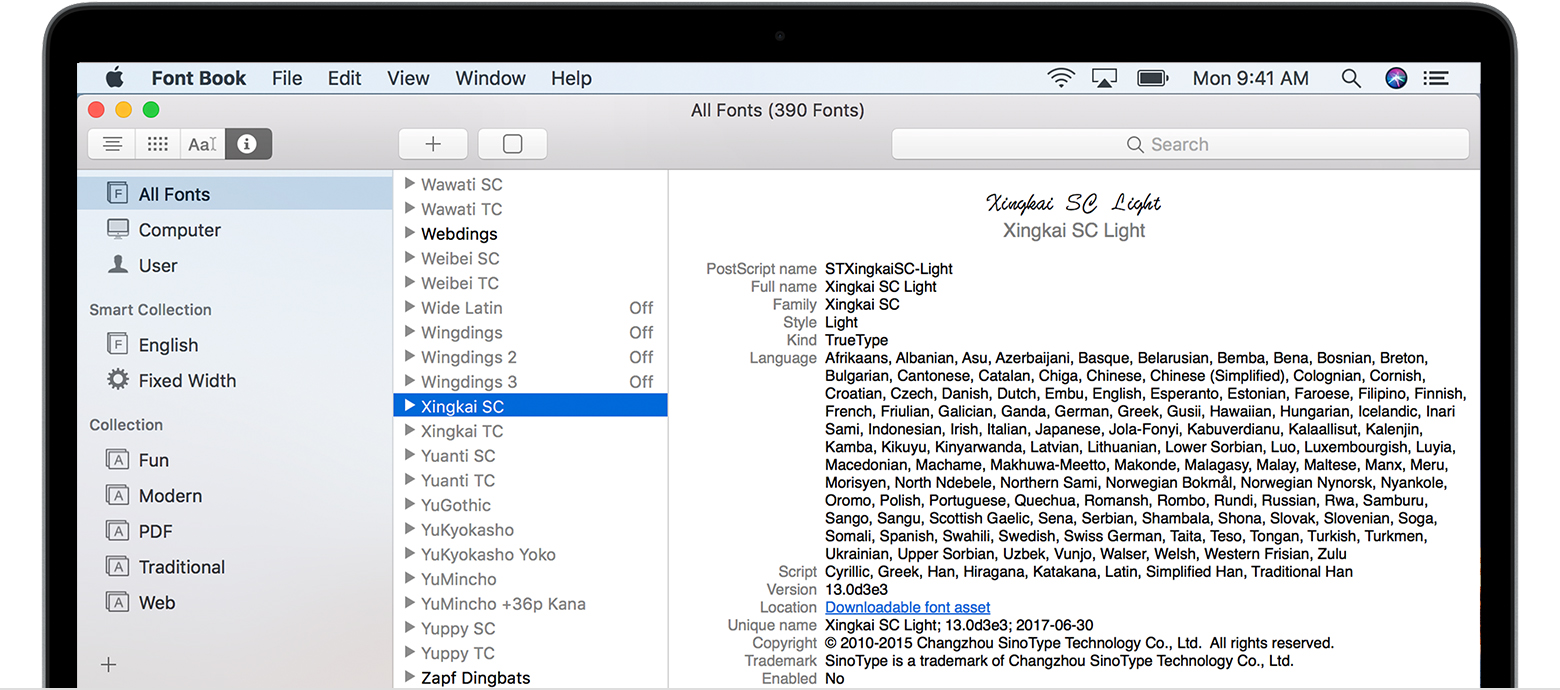Click the AirPlay mirroring icon
The width and height of the screenshot is (1560, 690).
click(x=1105, y=77)
